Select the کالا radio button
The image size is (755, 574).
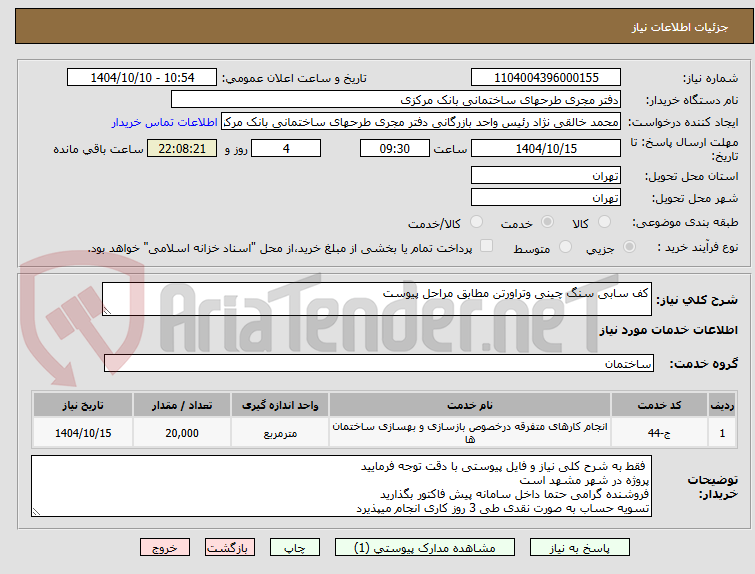click(x=604, y=222)
